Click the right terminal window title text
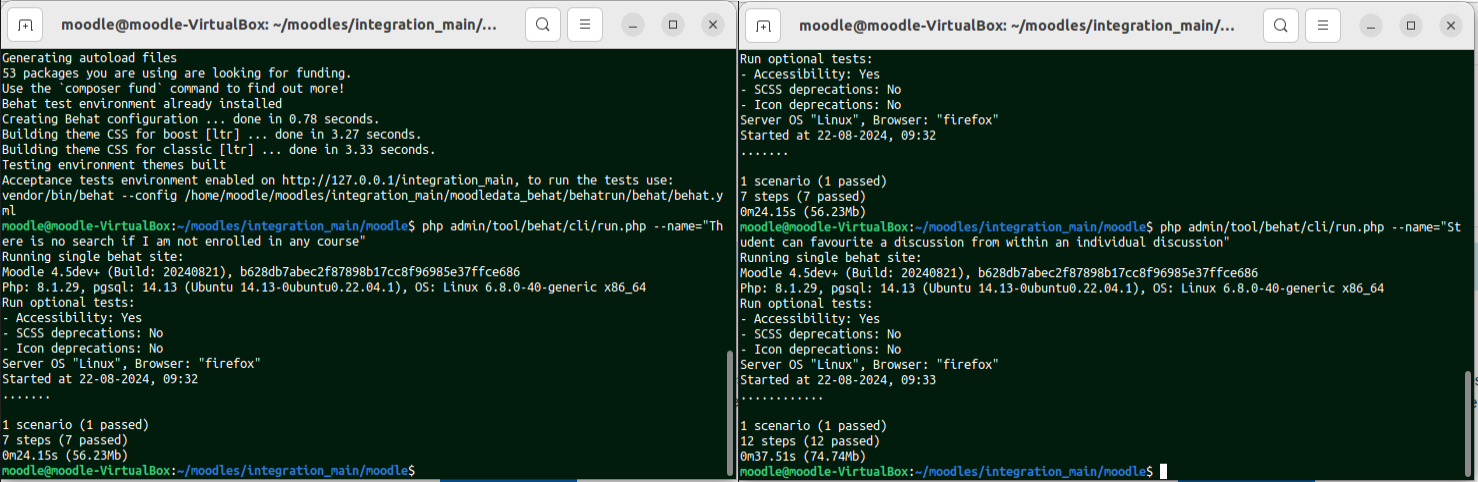The height and width of the screenshot is (482, 1478). point(1017,25)
